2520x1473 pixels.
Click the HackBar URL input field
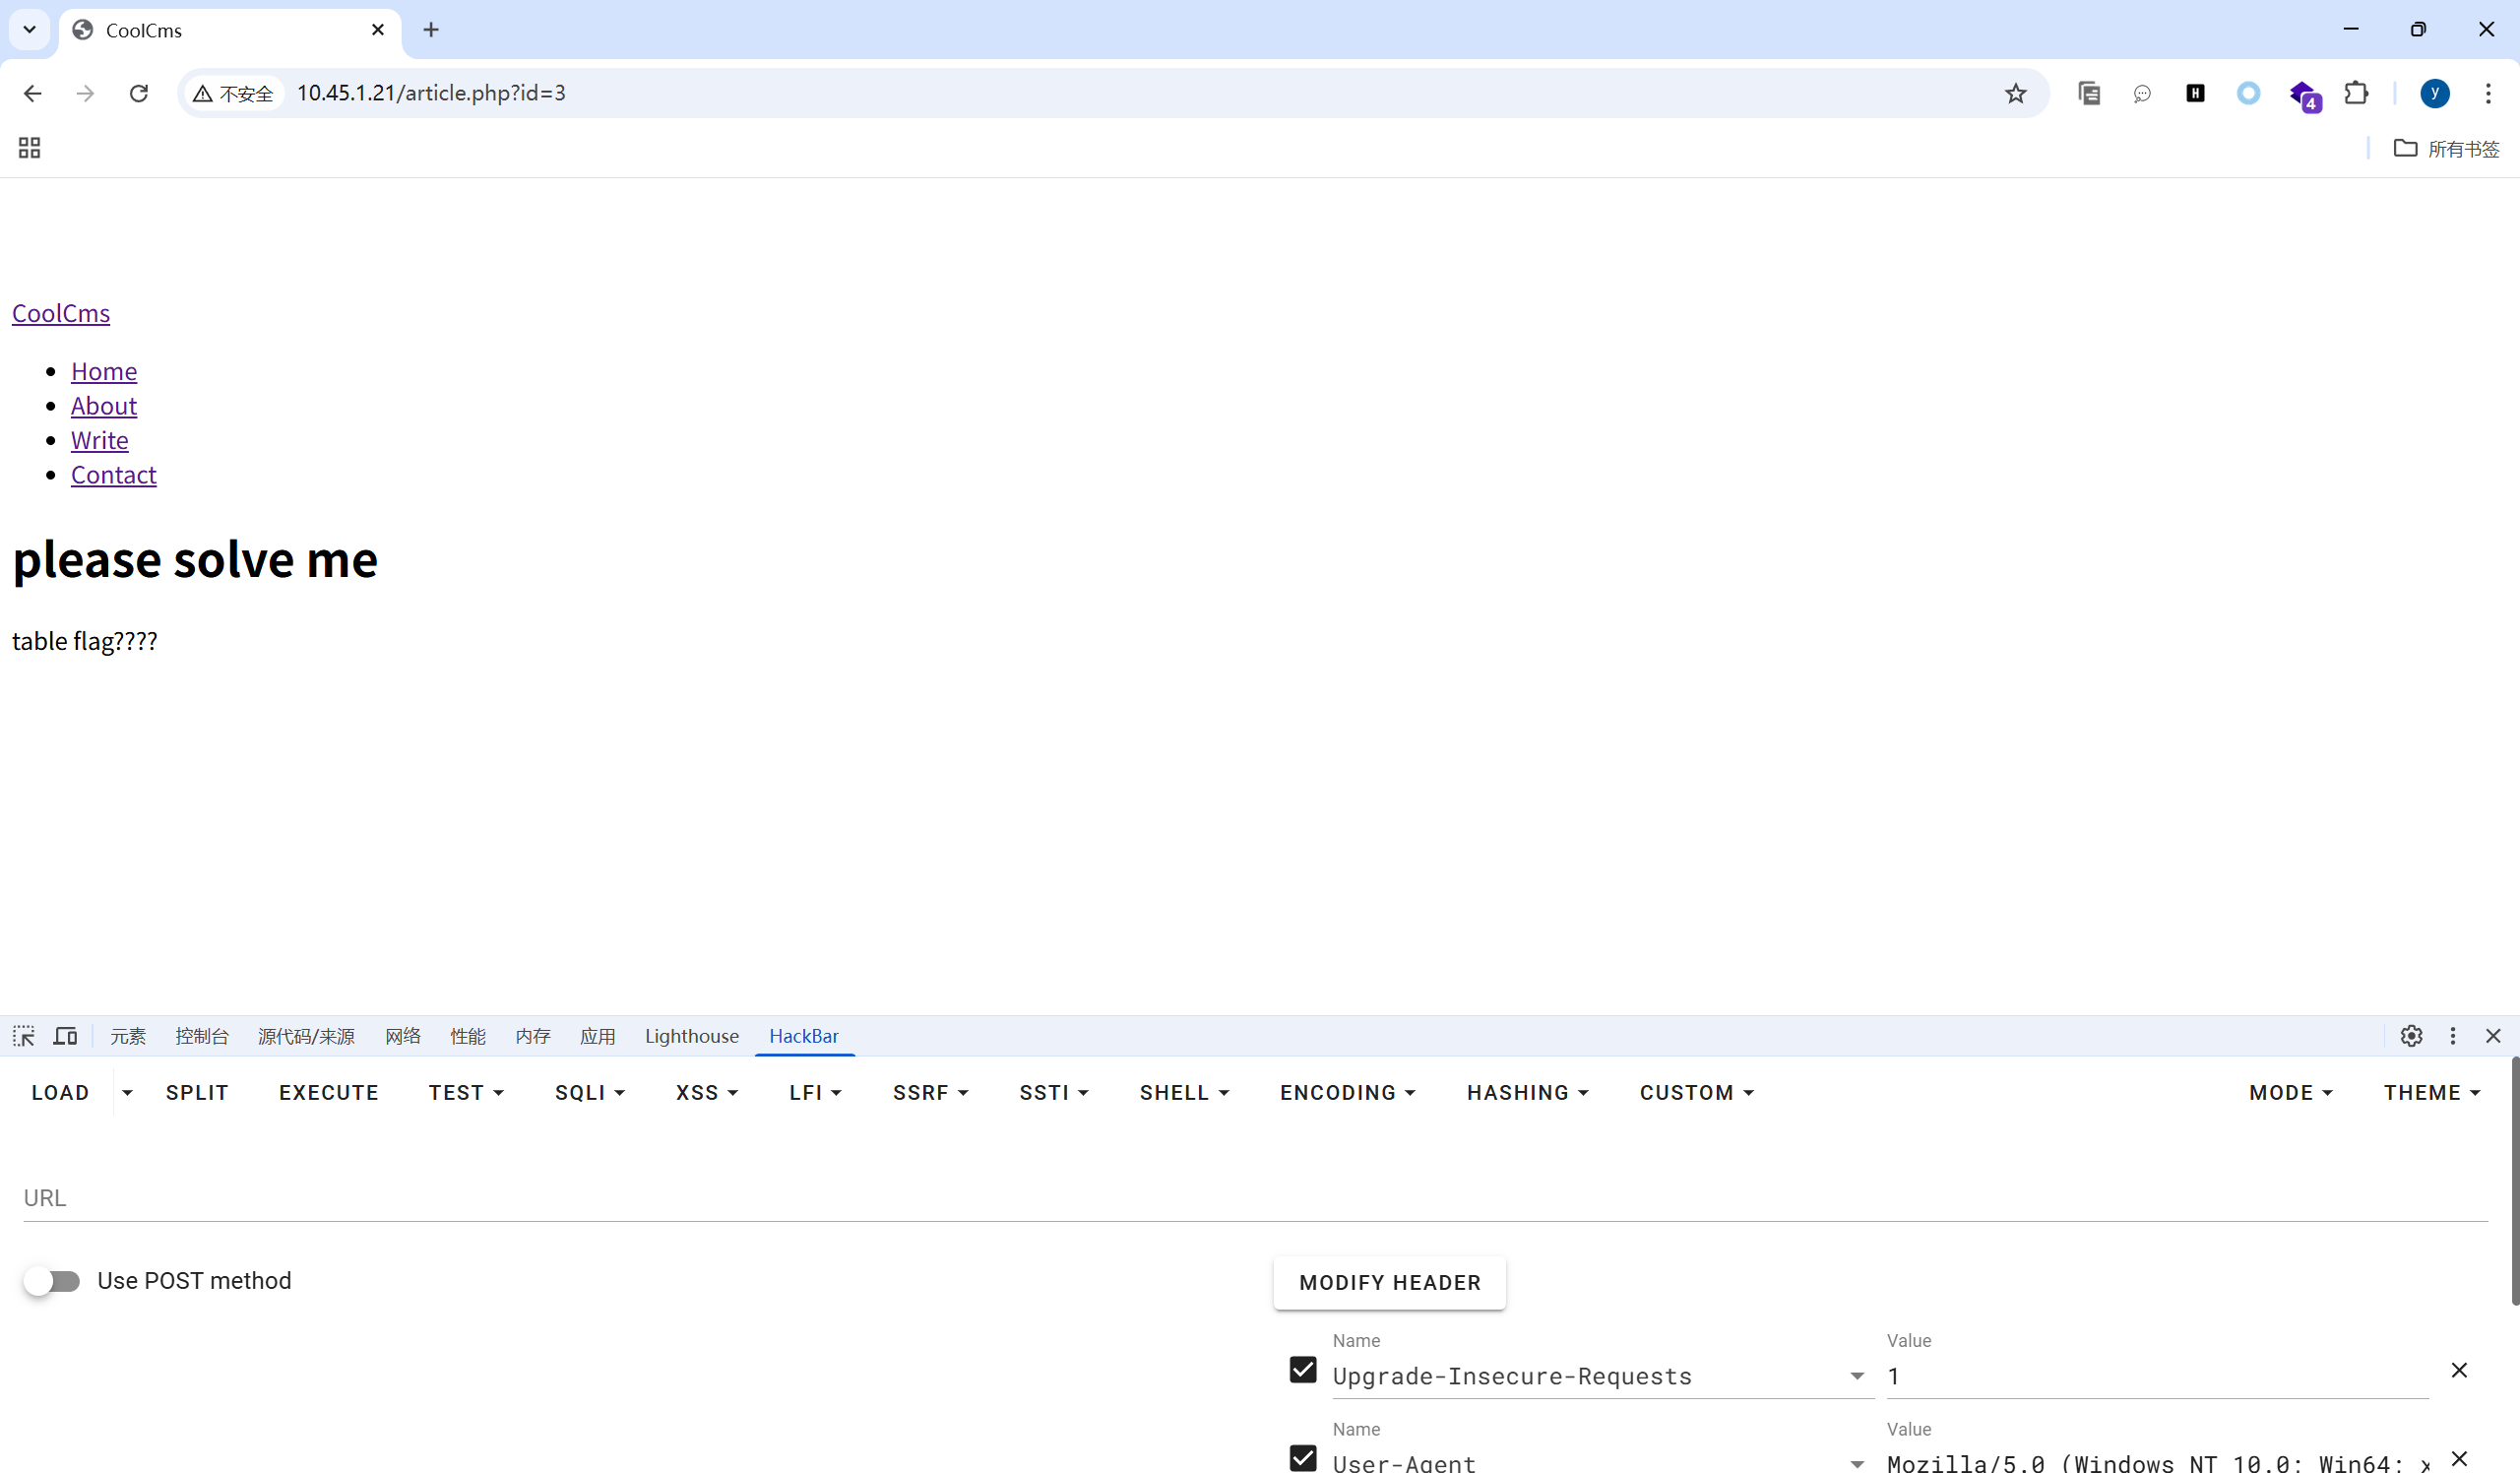click(x=1254, y=1198)
